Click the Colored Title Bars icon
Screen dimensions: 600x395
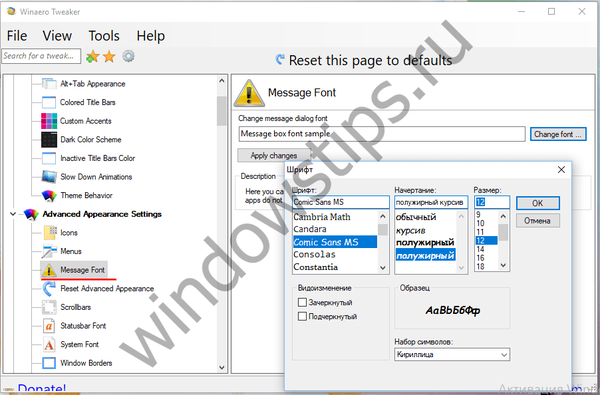pyautogui.click(x=49, y=102)
